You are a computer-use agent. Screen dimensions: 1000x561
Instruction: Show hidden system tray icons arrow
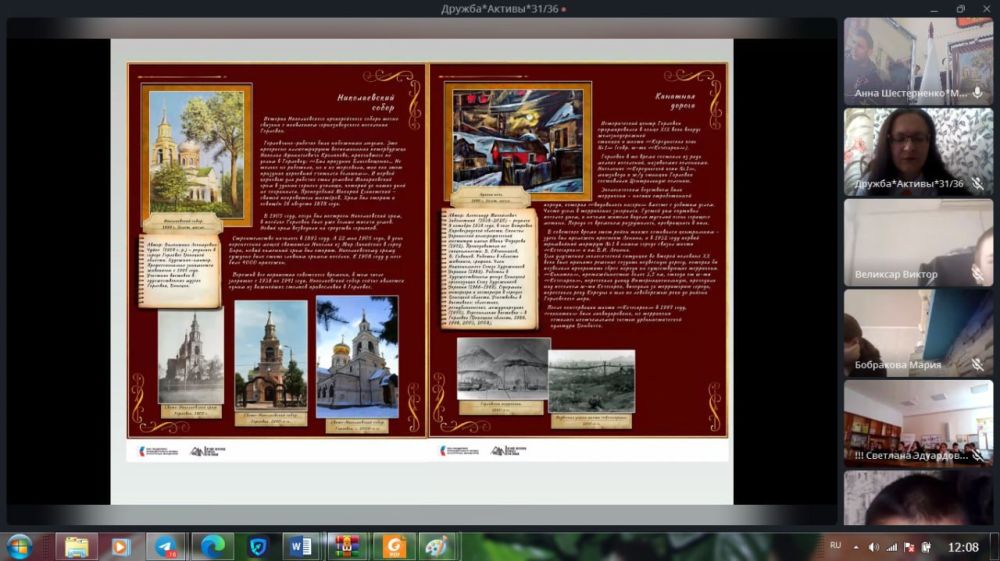coord(856,548)
